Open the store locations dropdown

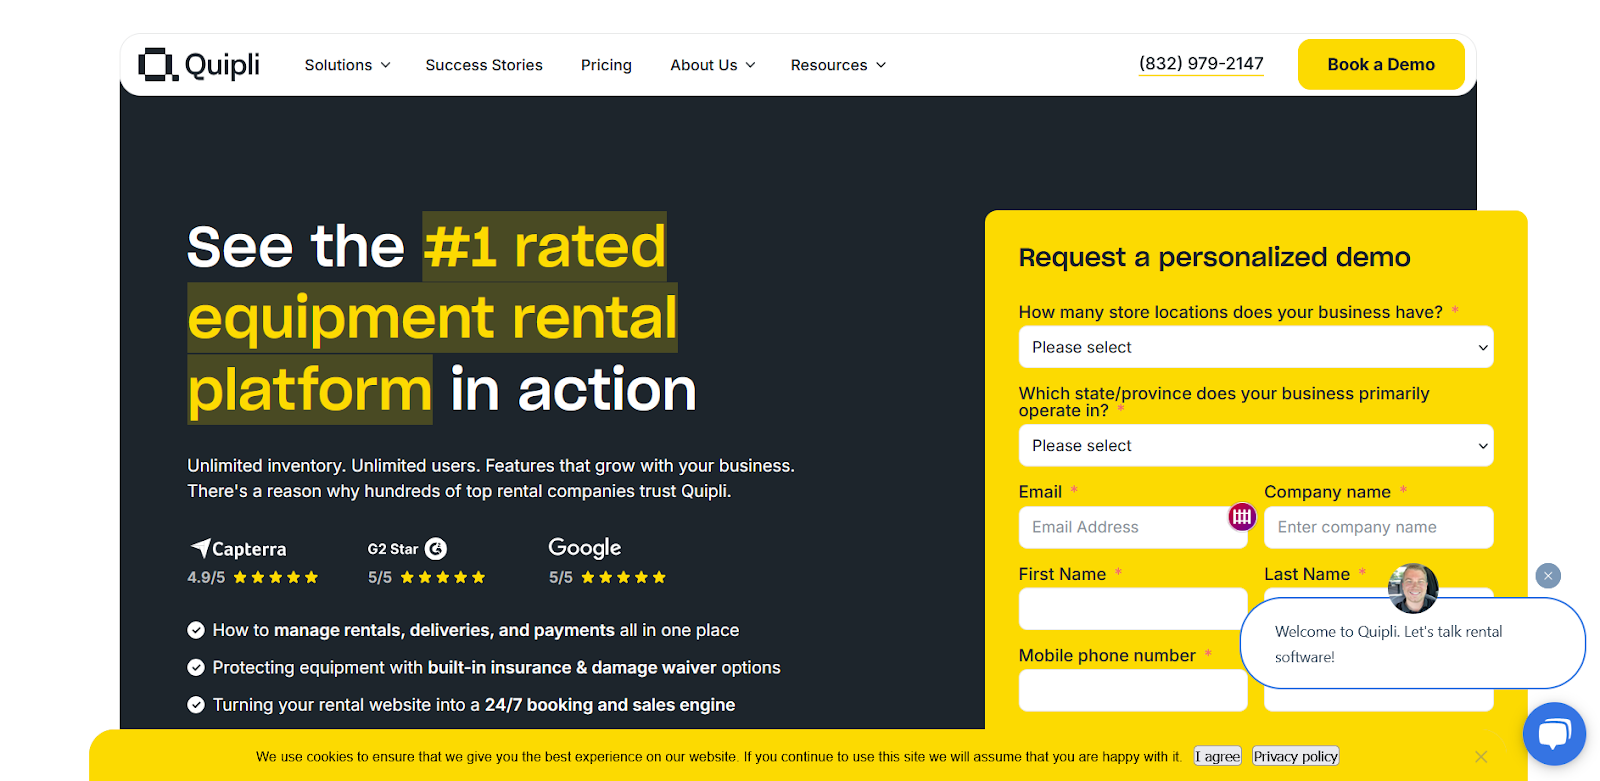pos(1256,347)
